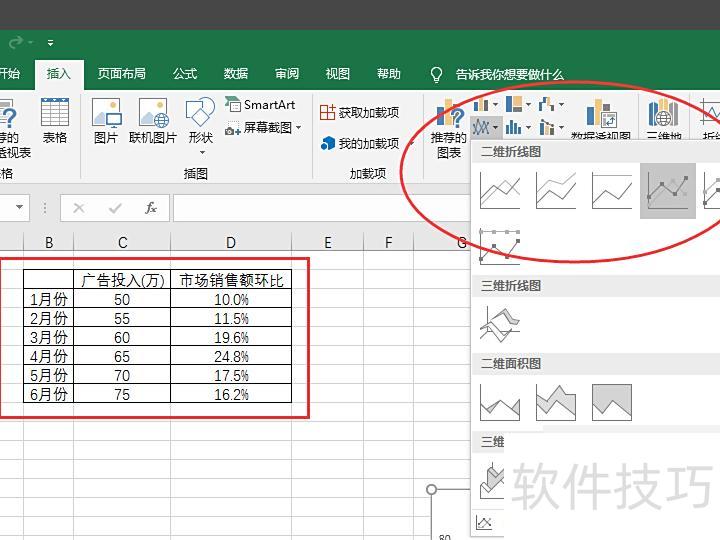720x540 pixels.
Task: Select the basic 2D area chart
Action: [x=500, y=402]
